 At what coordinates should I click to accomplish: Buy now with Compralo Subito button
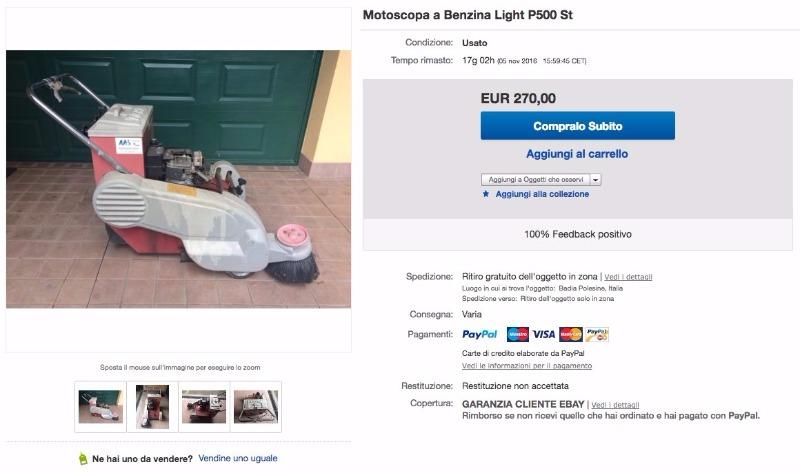(578, 126)
